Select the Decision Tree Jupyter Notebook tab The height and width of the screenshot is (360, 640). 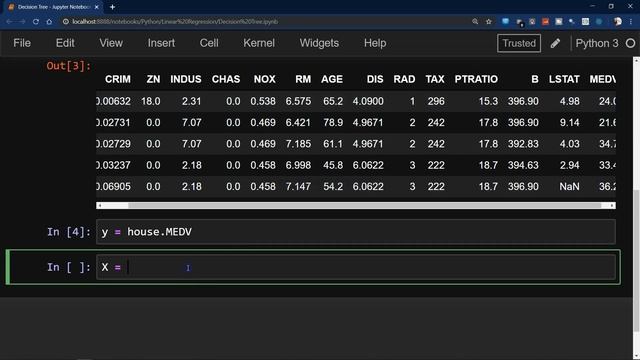click(x=53, y=7)
